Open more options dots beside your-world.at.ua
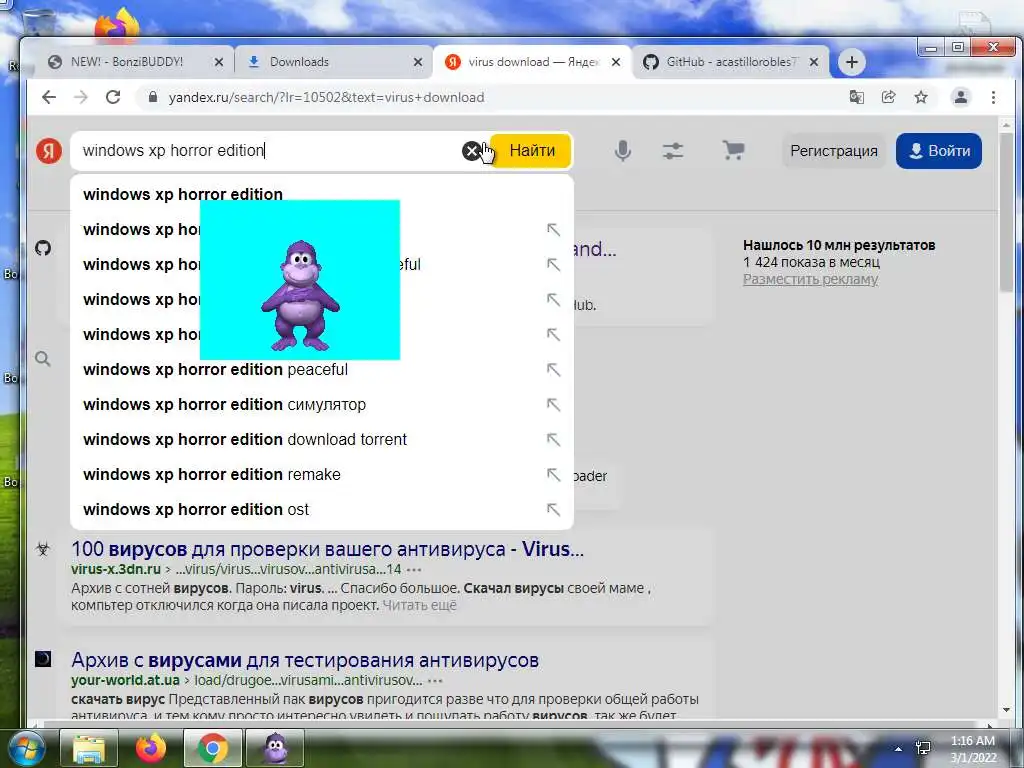The width and height of the screenshot is (1024, 768). click(435, 680)
